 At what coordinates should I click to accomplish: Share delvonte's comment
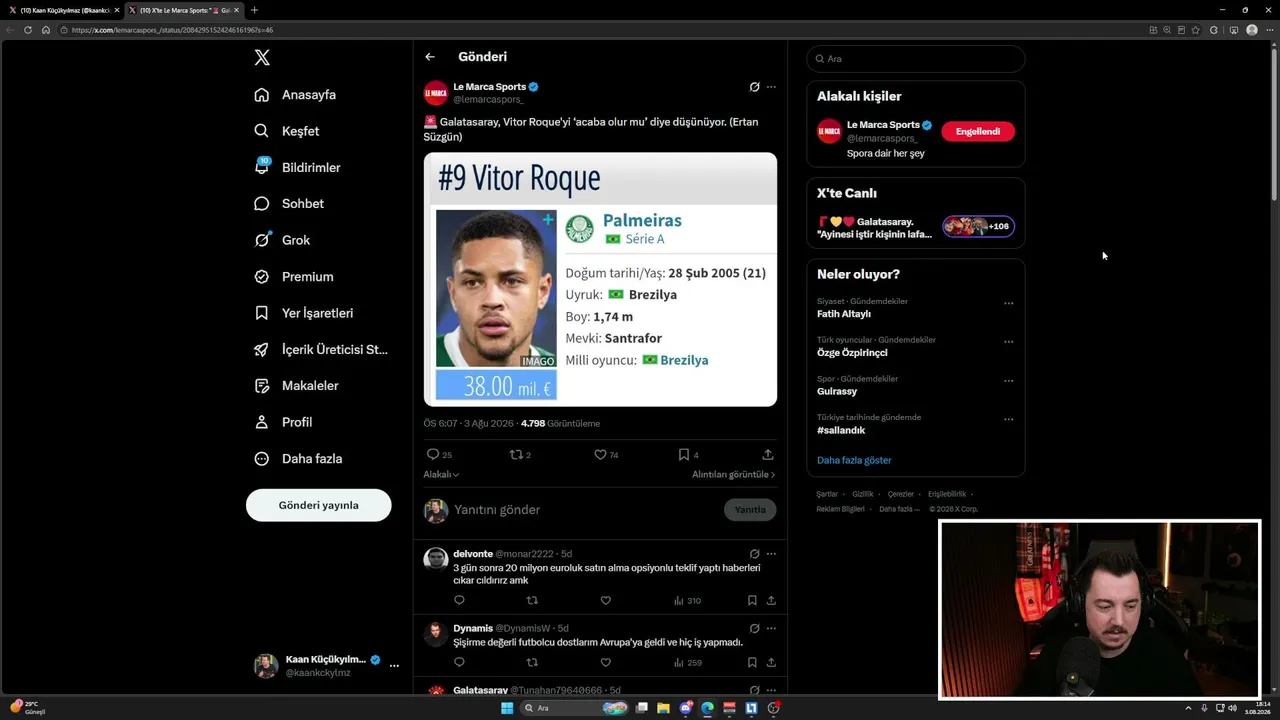[771, 601]
